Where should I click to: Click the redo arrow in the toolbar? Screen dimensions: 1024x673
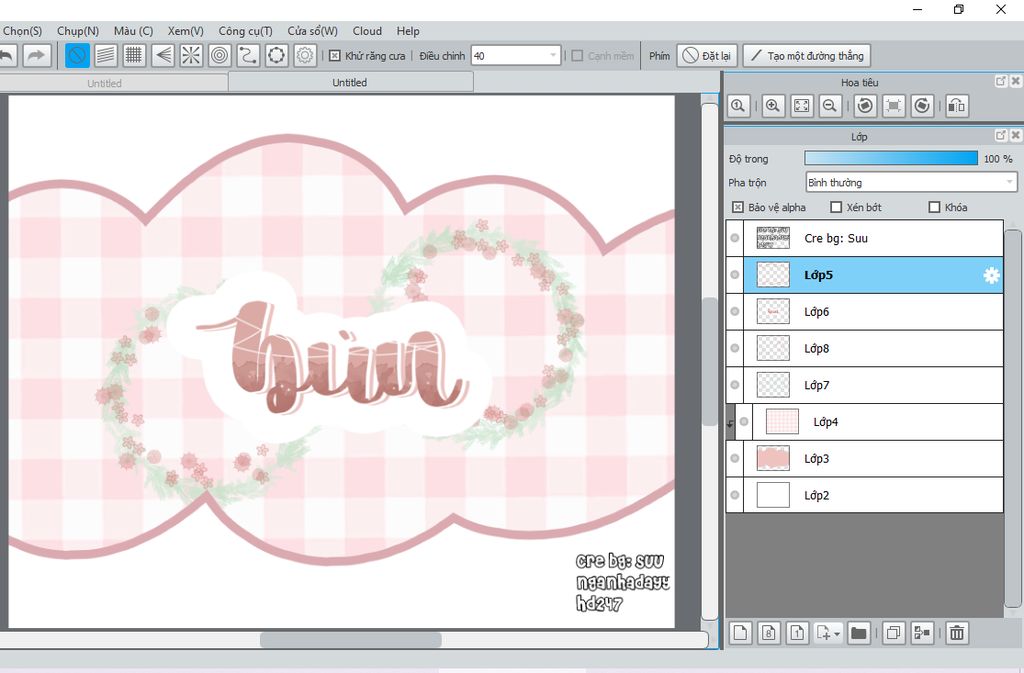(37, 56)
